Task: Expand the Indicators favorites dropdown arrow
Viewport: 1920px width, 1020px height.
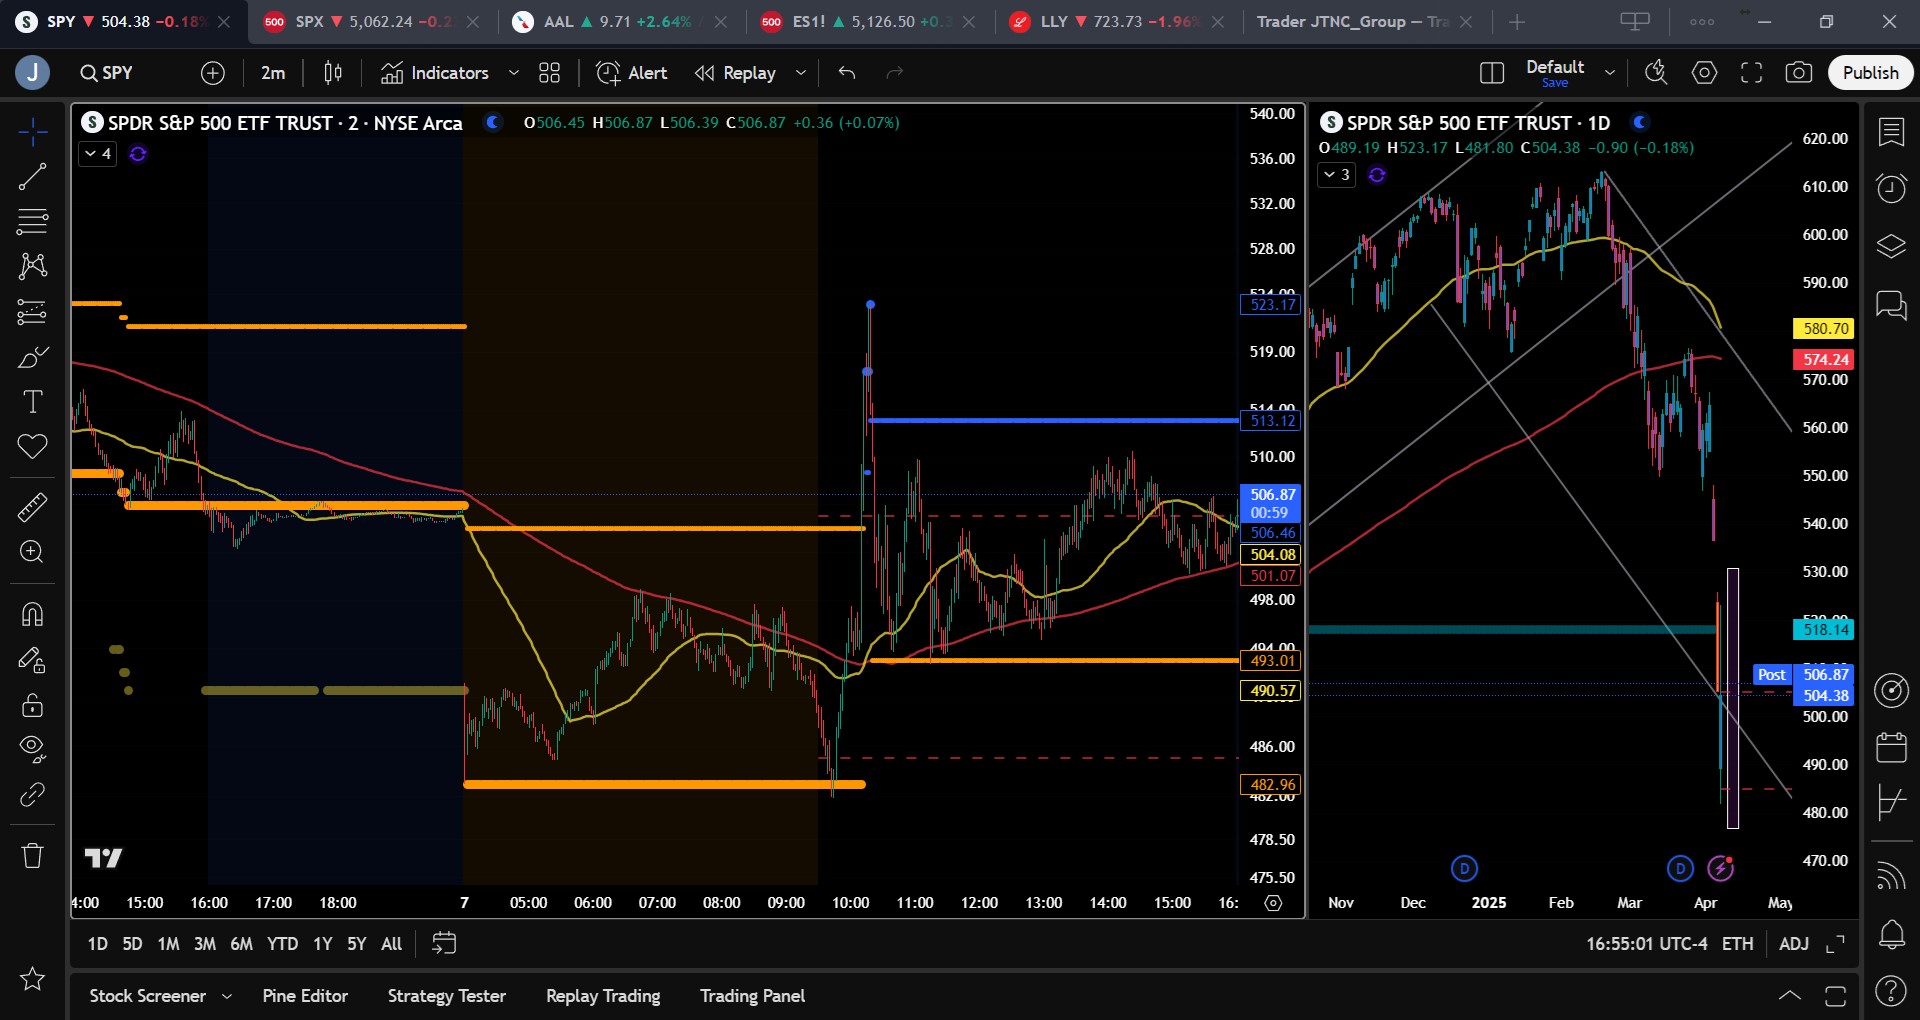Action: 514,73
